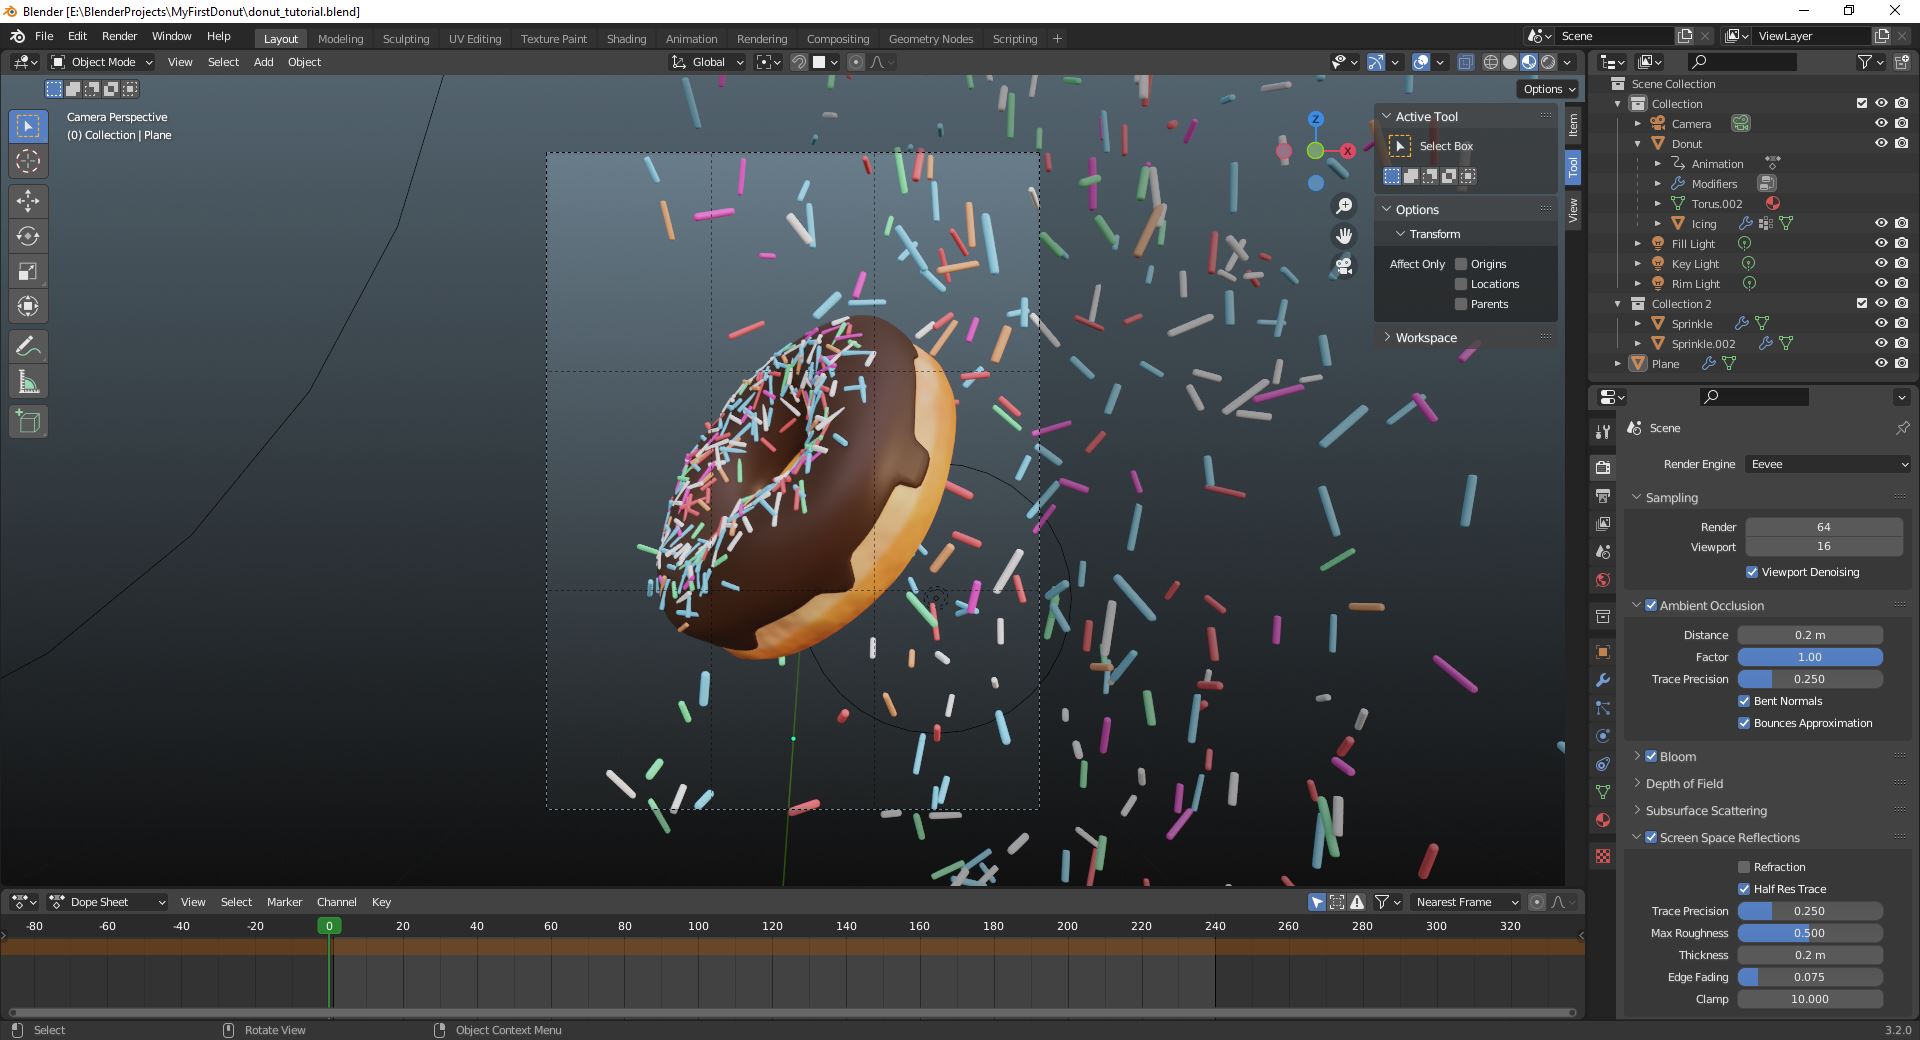Screen dimensions: 1920x1040
Task: Open the View sidebar tab
Action: click(1573, 210)
